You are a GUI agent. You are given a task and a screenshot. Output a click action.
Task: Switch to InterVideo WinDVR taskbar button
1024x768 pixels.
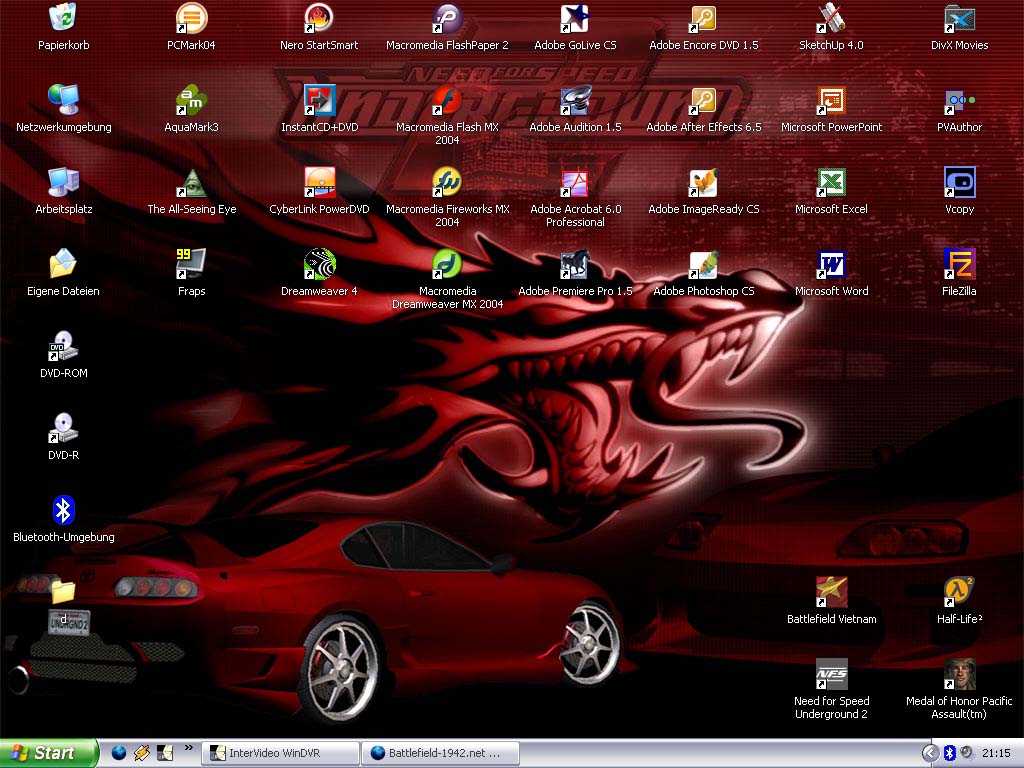coord(281,753)
